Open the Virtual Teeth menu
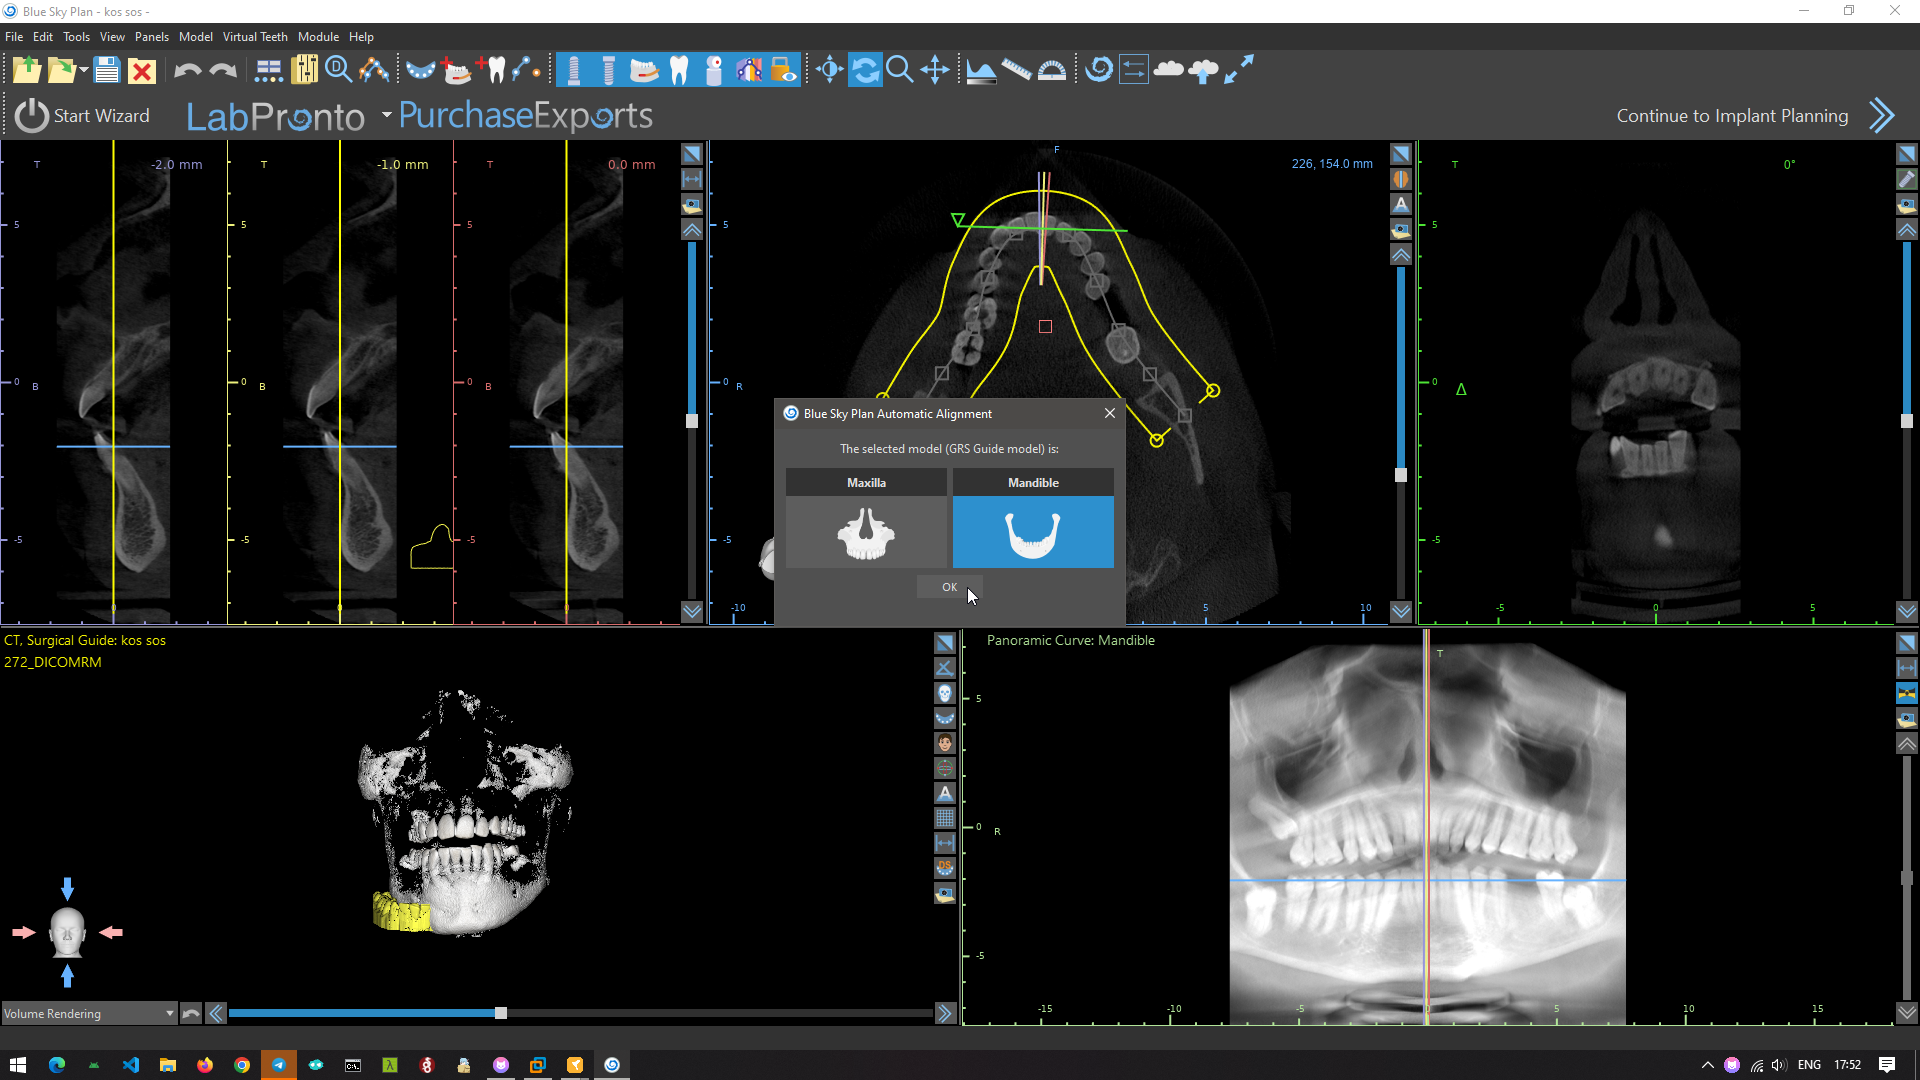Viewport: 1920px width, 1080px height. [x=254, y=37]
